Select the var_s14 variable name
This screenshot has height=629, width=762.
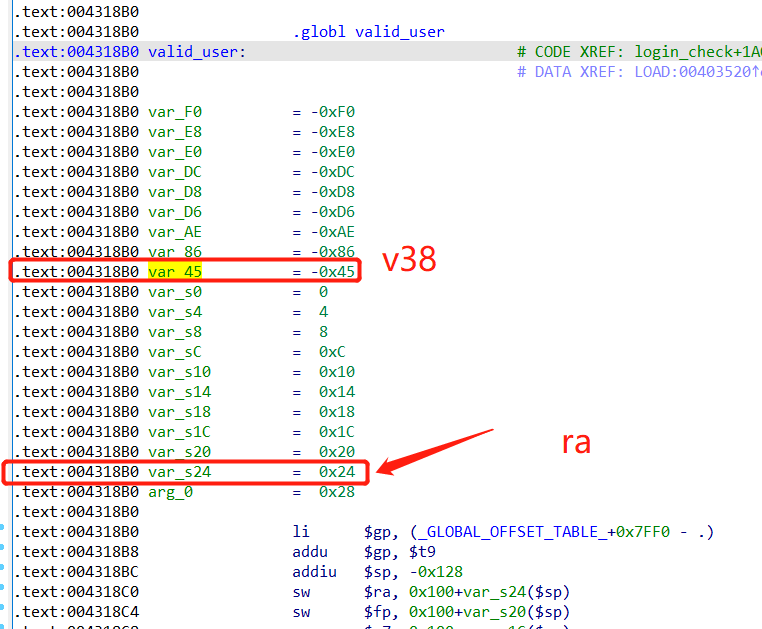pos(179,392)
